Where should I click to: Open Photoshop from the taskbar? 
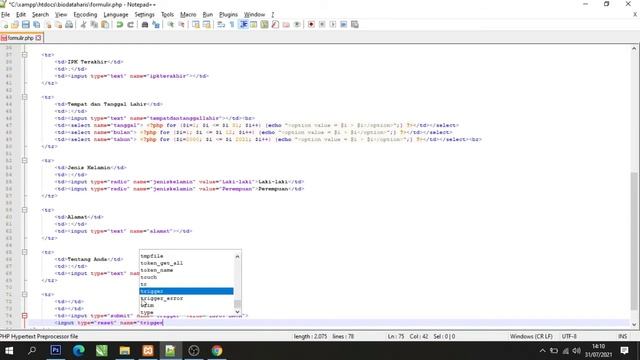[56, 351]
